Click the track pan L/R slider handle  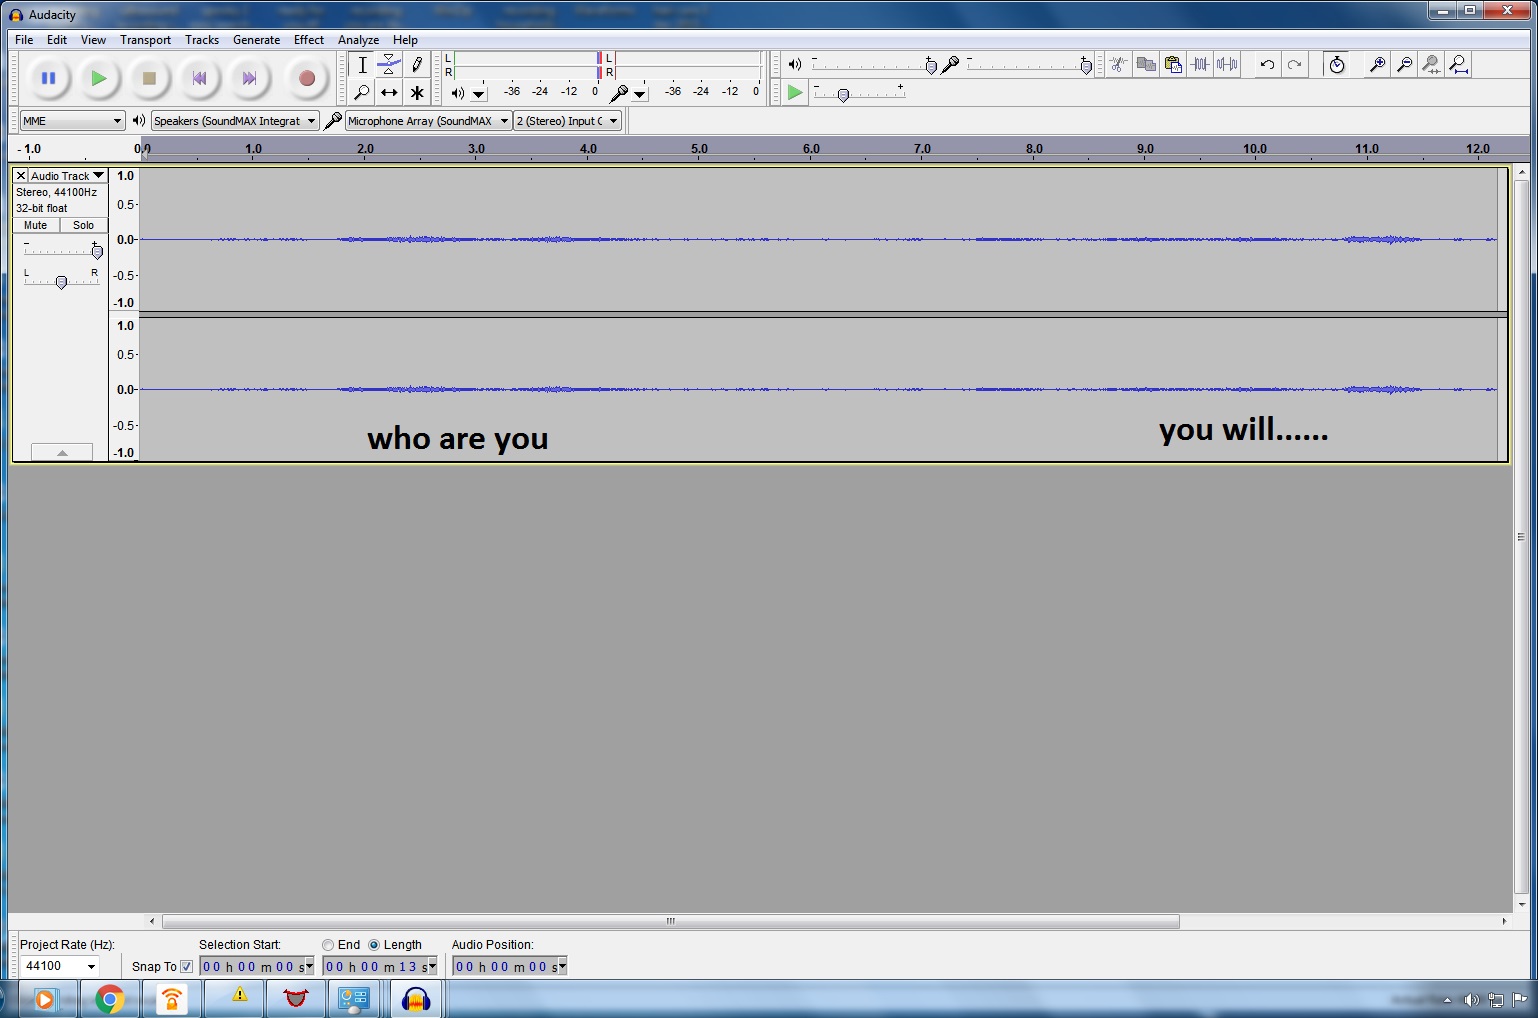coord(61,283)
